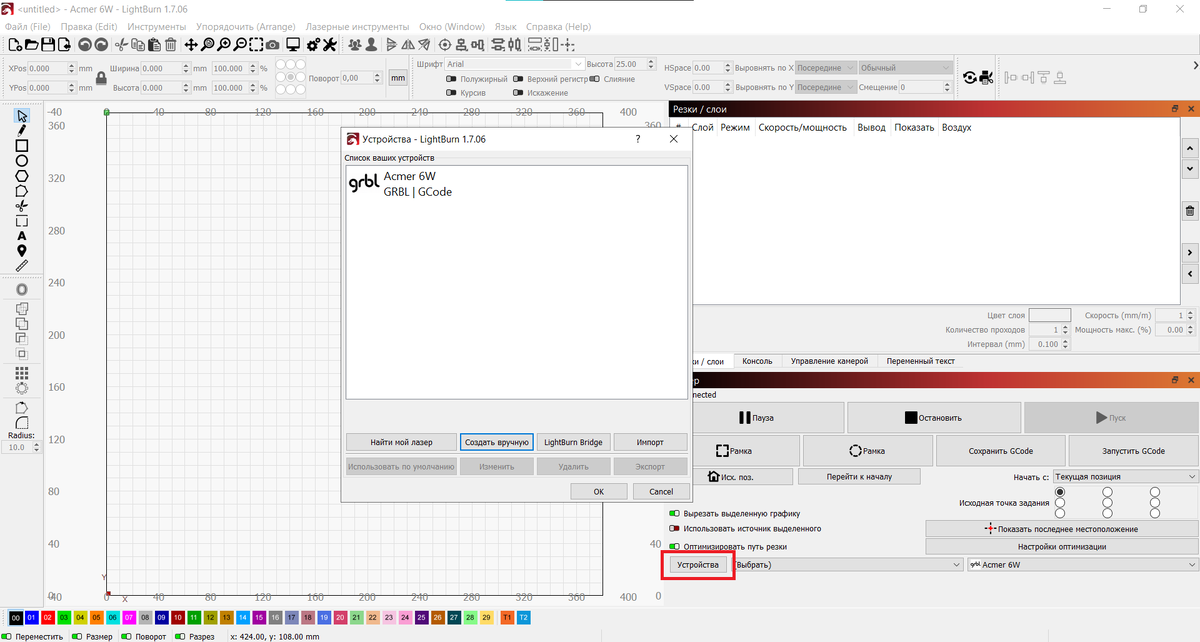Select Acmer 6W entry in device list
1200x642 pixels.
click(516, 184)
